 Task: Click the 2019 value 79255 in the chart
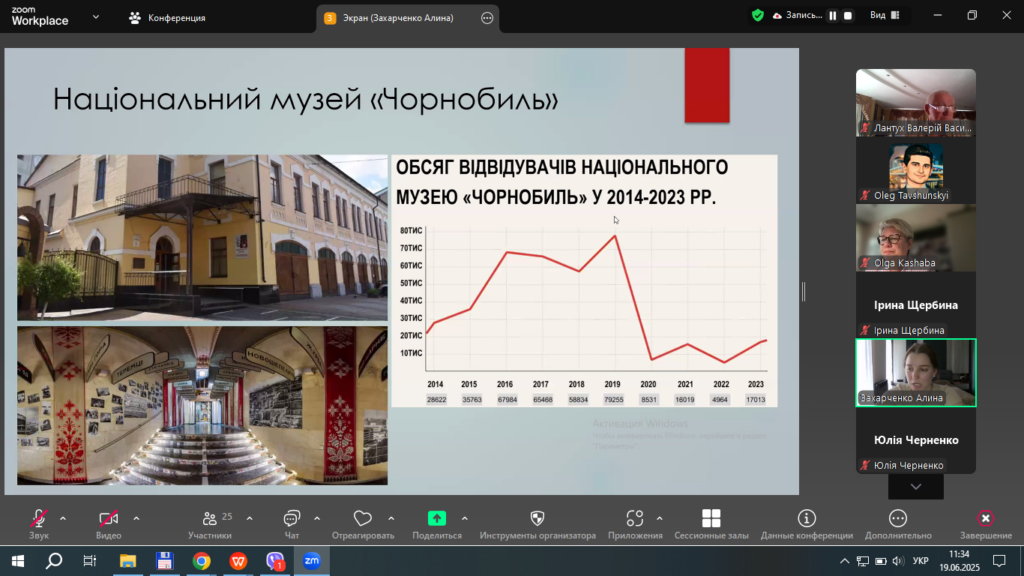click(x=614, y=400)
